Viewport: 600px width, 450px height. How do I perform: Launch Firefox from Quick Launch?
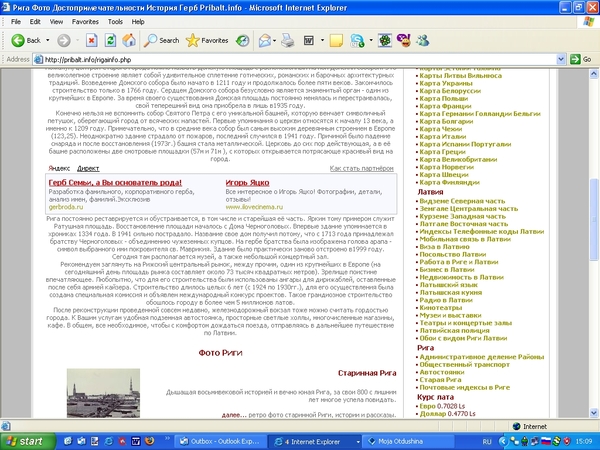[150, 441]
